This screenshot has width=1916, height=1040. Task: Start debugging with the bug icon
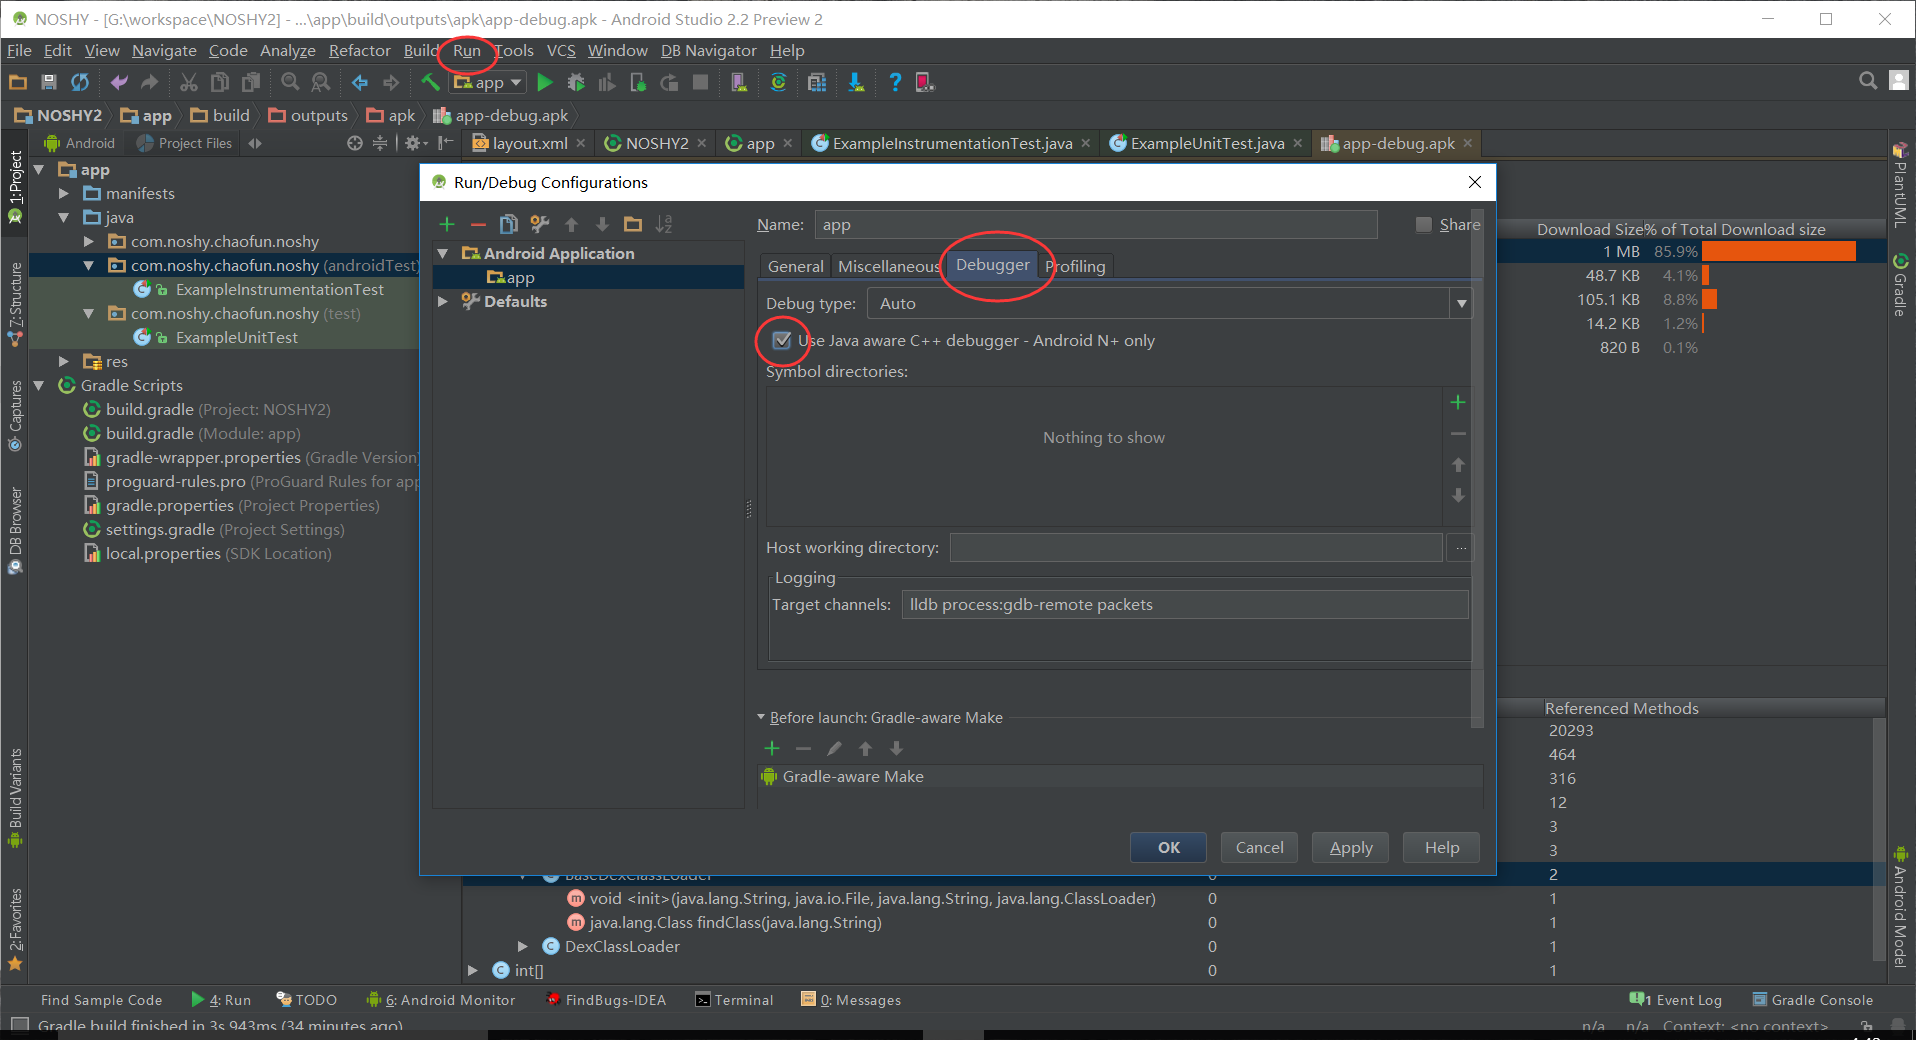tap(576, 82)
